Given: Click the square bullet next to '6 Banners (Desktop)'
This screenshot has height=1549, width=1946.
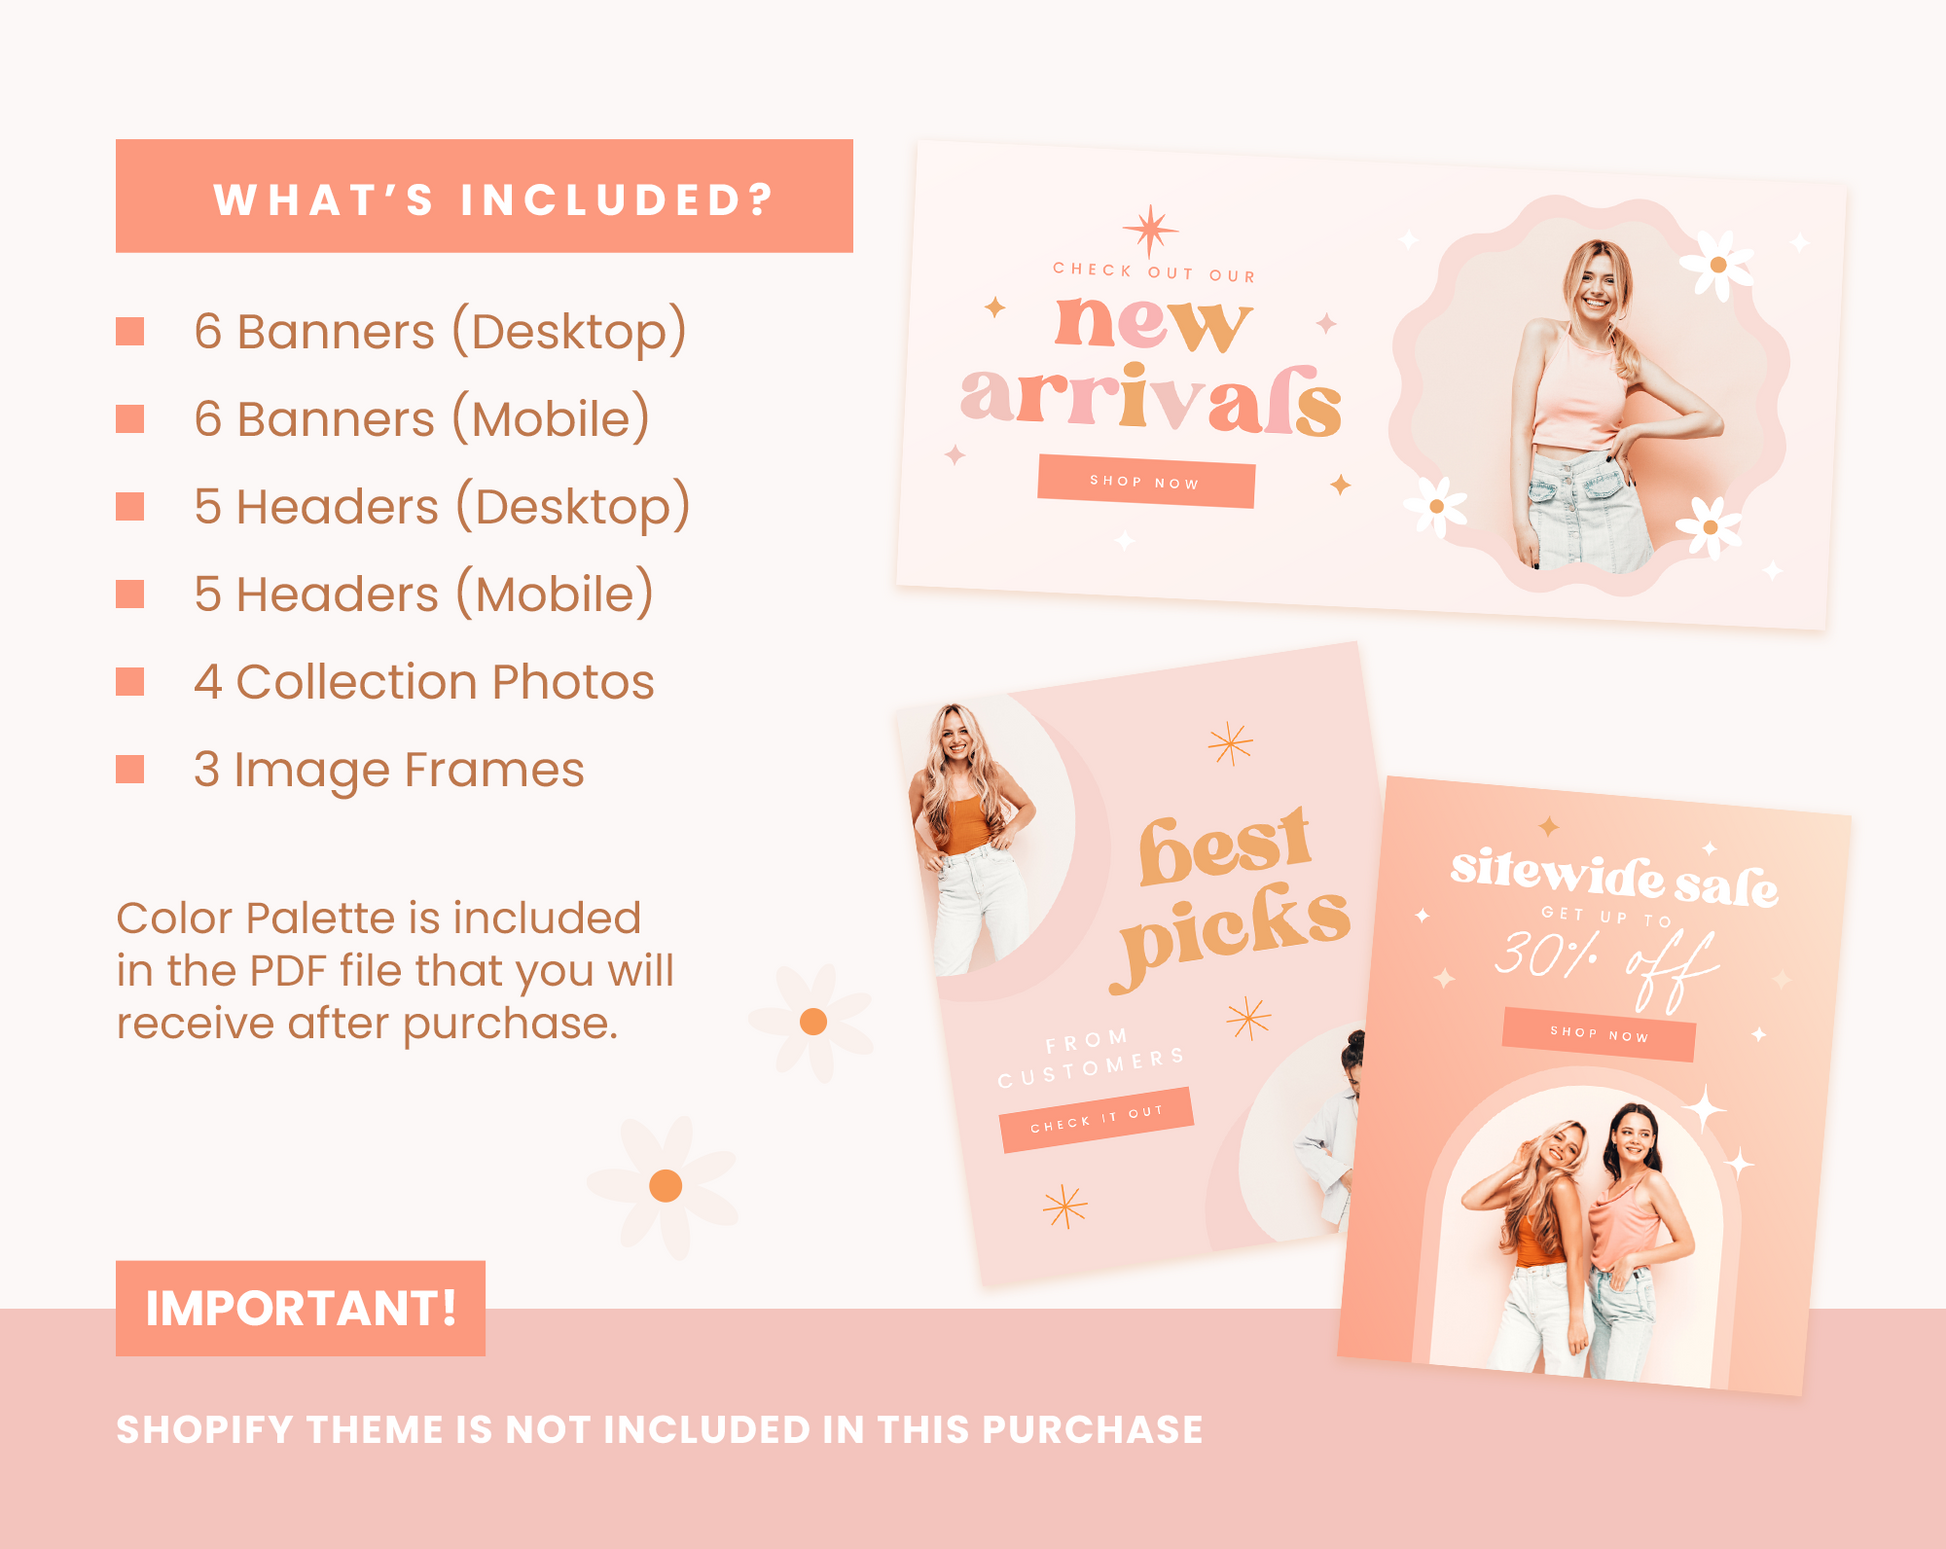Looking at the screenshot, I should point(130,331).
